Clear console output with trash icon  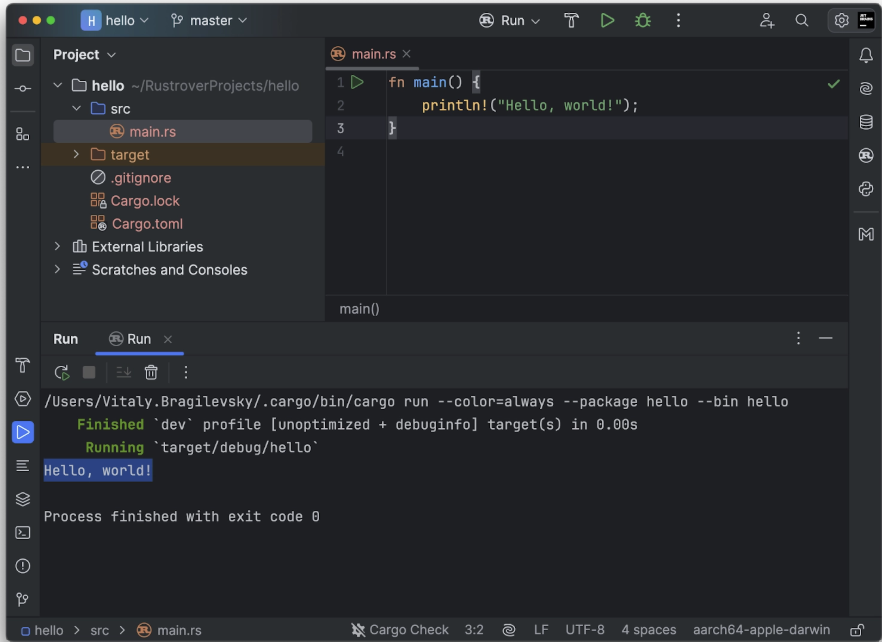[151, 372]
